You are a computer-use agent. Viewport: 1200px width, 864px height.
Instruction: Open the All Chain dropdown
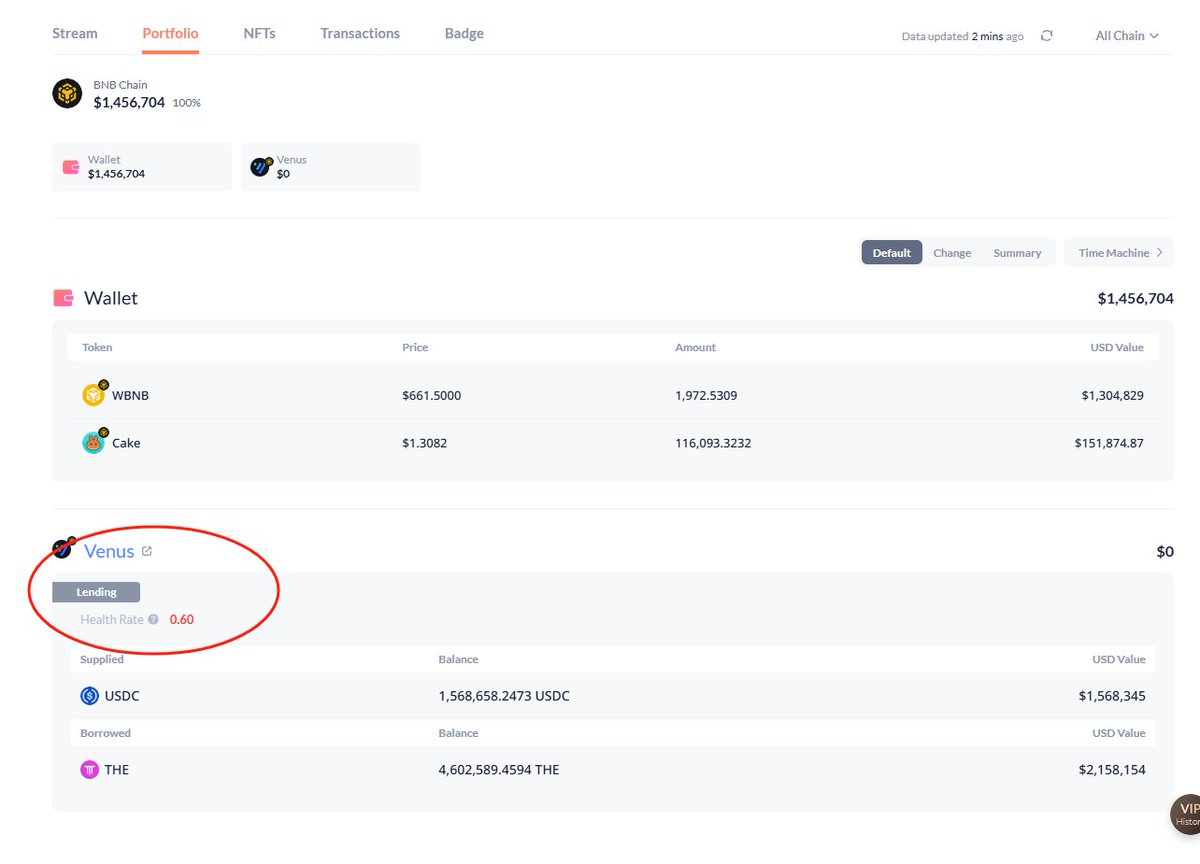(1127, 35)
